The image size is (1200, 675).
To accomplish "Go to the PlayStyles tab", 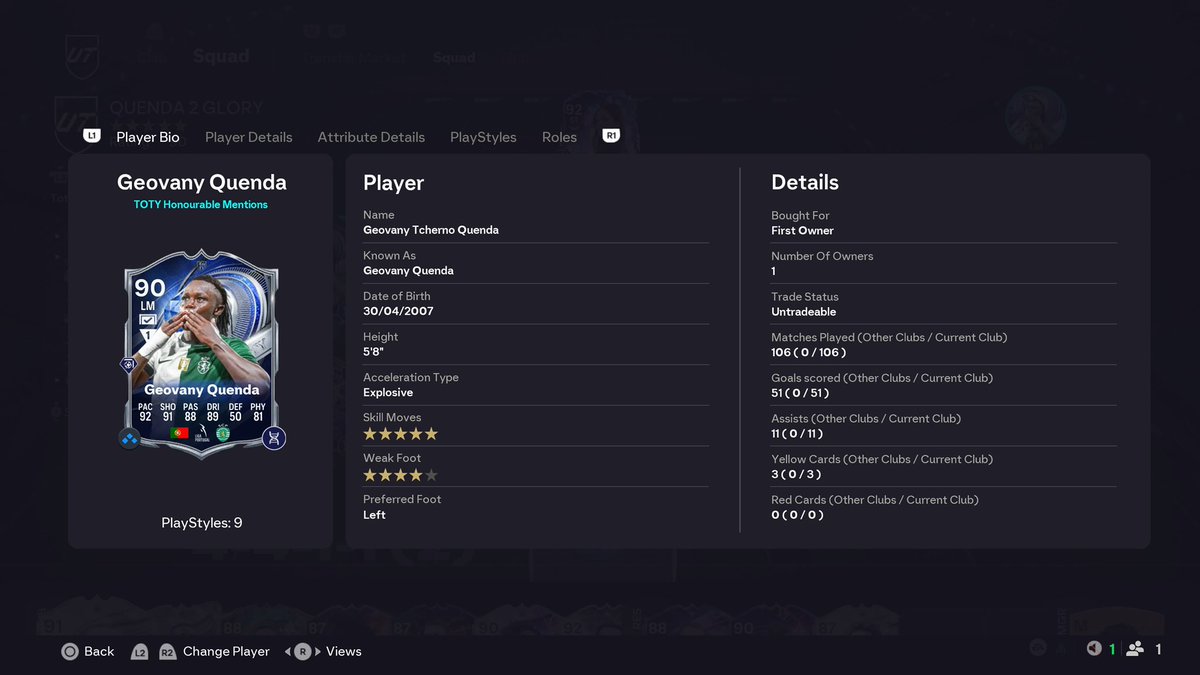I will [483, 137].
